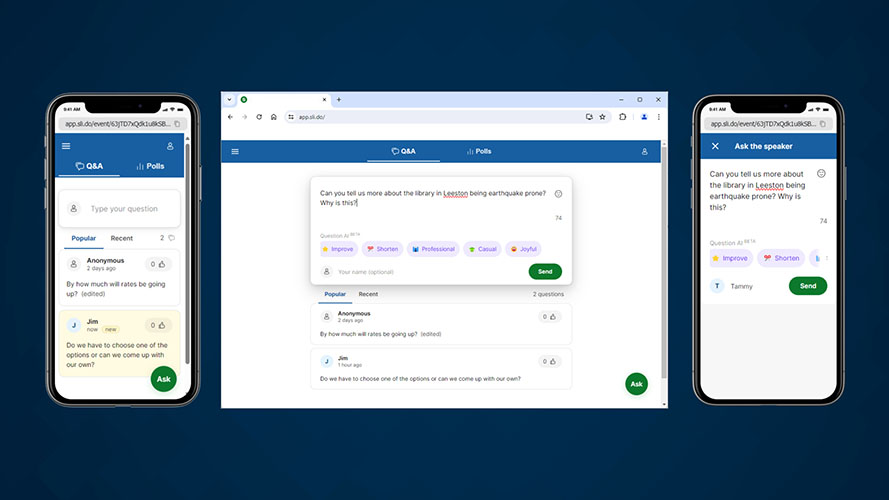Click the desktop browser's vertical scrollbar

[664, 250]
